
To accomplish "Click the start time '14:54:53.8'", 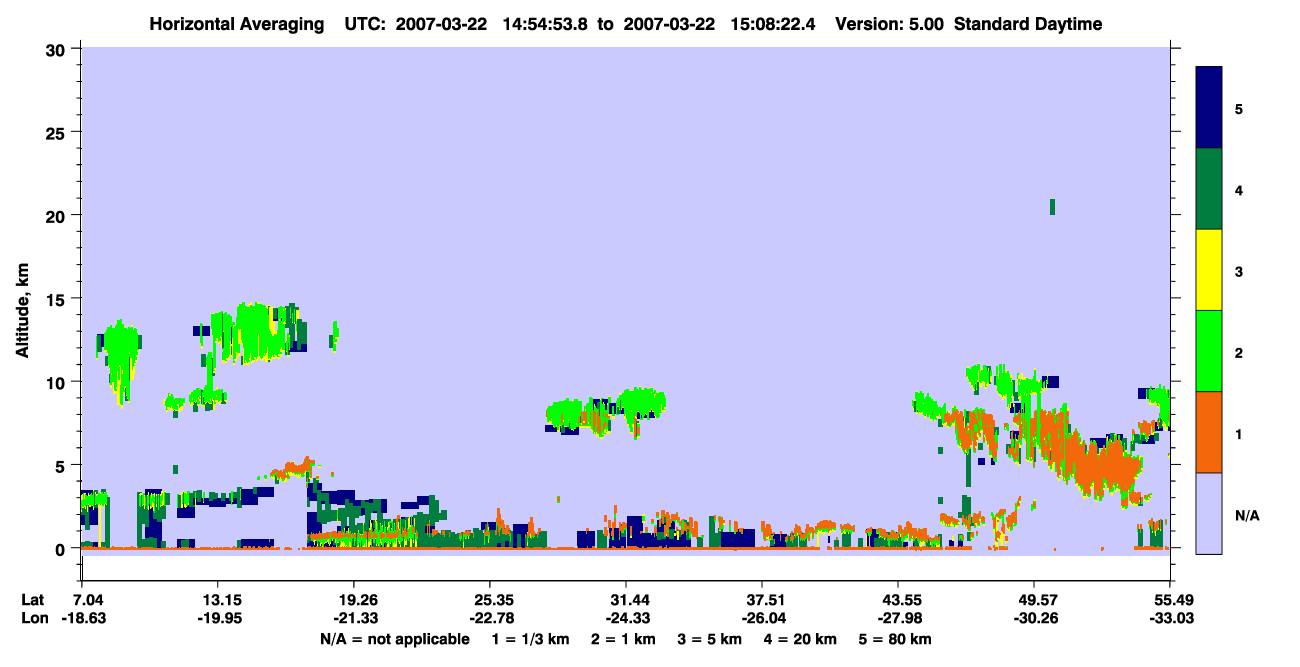I will [547, 24].
